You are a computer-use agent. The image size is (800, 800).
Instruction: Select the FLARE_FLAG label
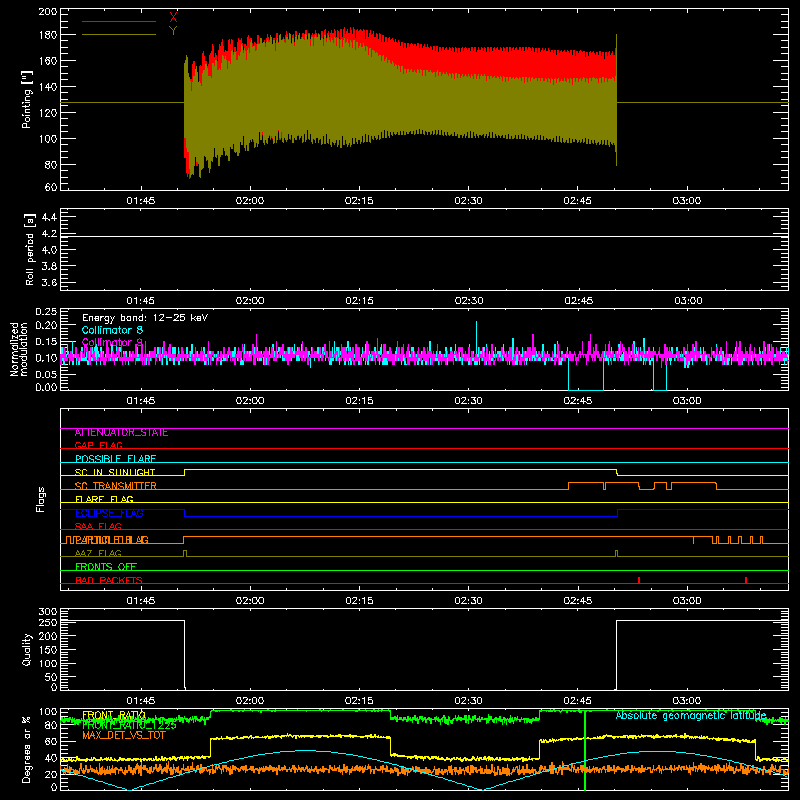click(104, 499)
